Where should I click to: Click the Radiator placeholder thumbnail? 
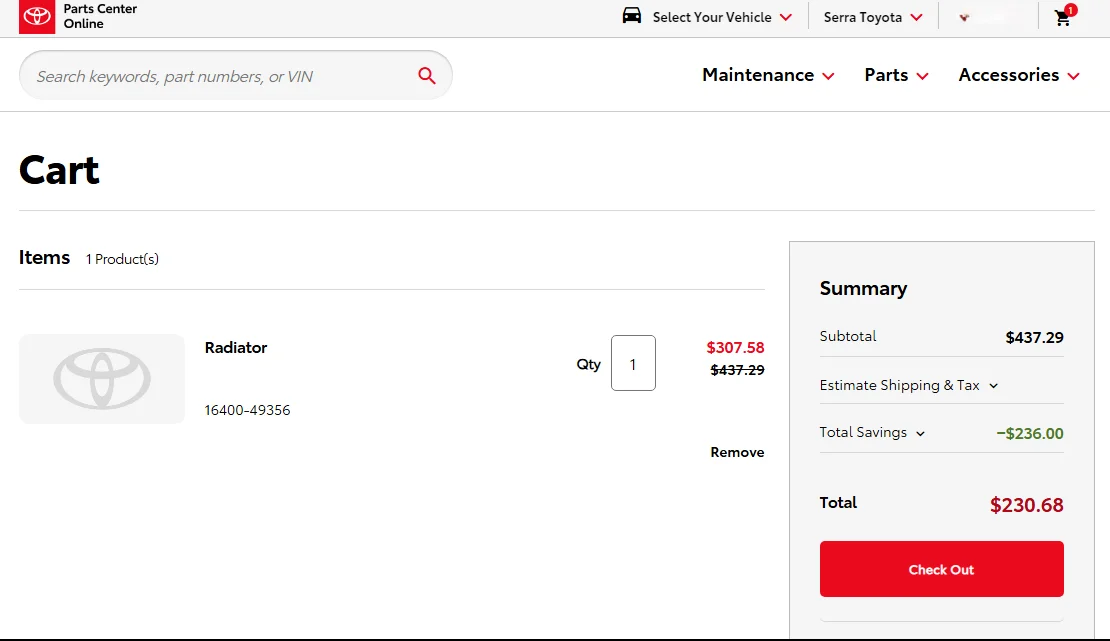pos(102,379)
